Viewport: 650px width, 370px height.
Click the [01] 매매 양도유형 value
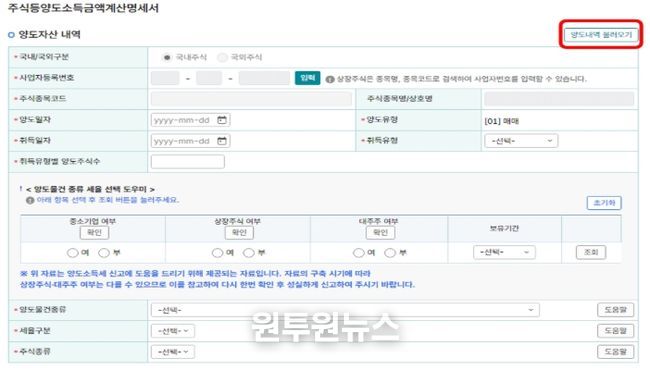(x=502, y=121)
